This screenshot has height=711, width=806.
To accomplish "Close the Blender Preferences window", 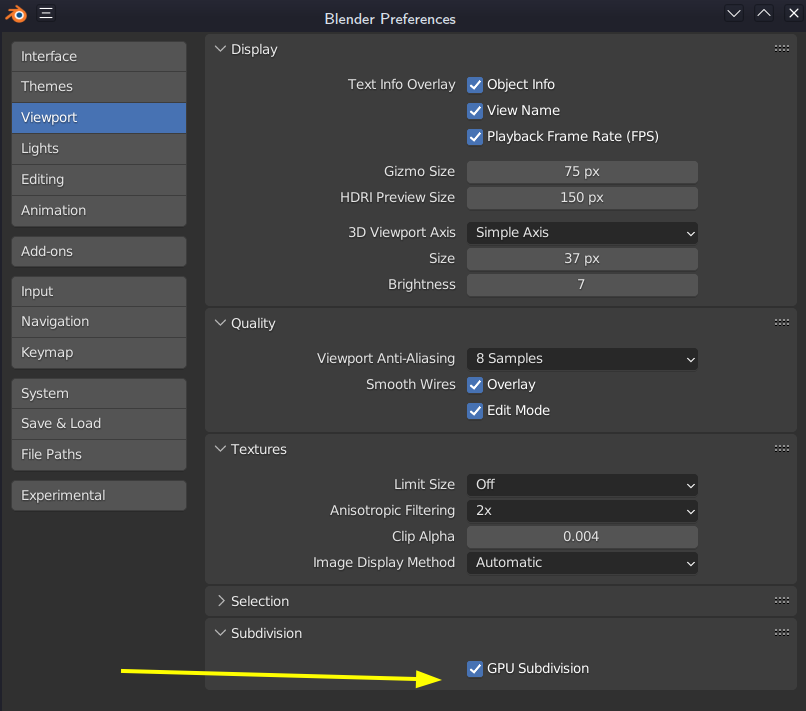I will coord(794,13).
